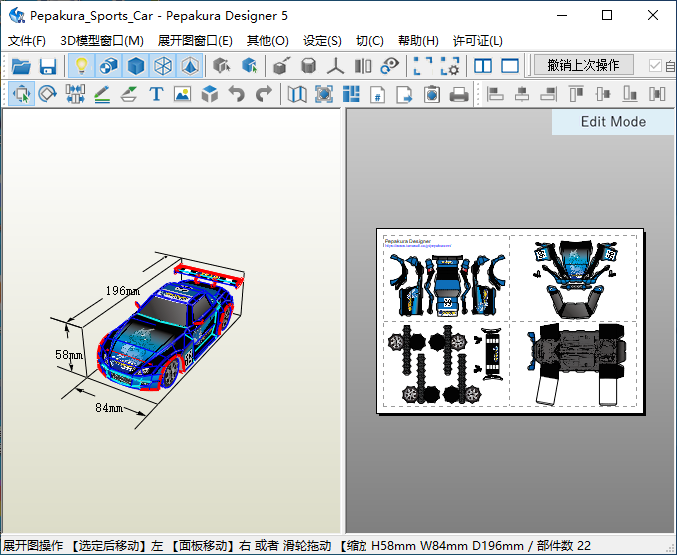
Task: Select the rotate part tool
Action: tap(47, 94)
